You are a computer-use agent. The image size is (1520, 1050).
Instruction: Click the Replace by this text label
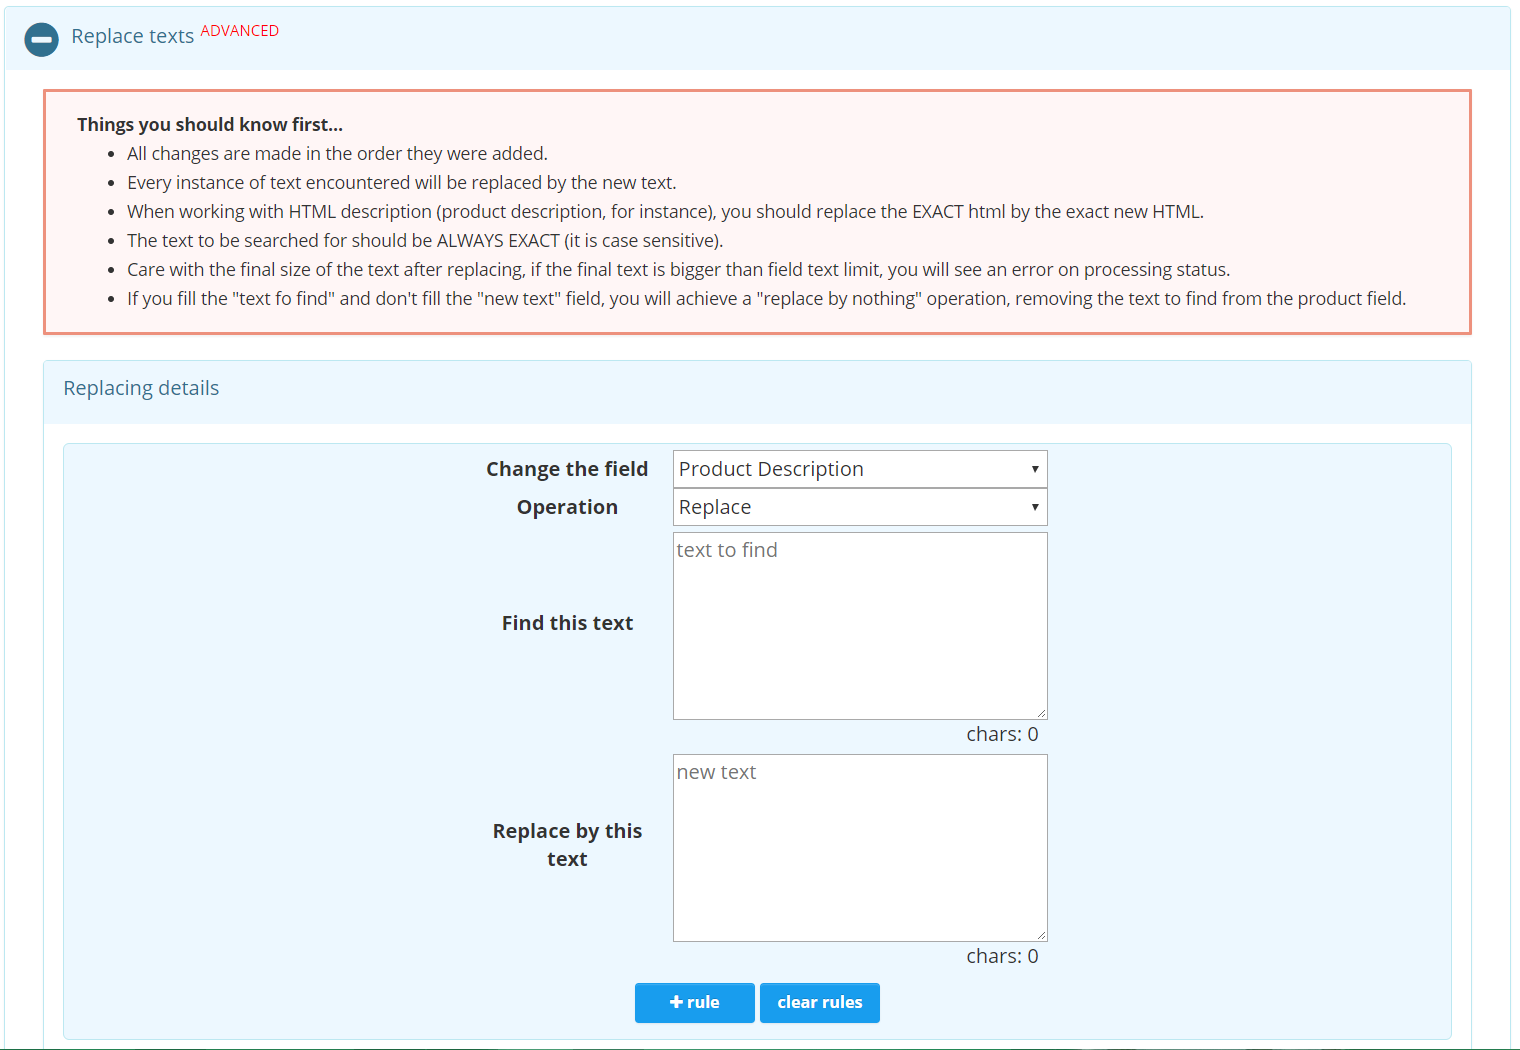click(567, 845)
